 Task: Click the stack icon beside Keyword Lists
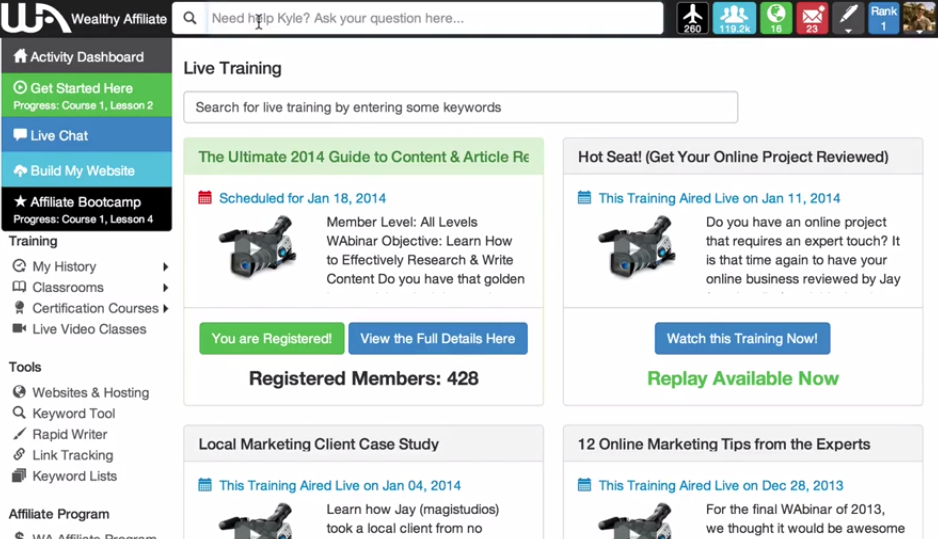pyautogui.click(x=19, y=476)
